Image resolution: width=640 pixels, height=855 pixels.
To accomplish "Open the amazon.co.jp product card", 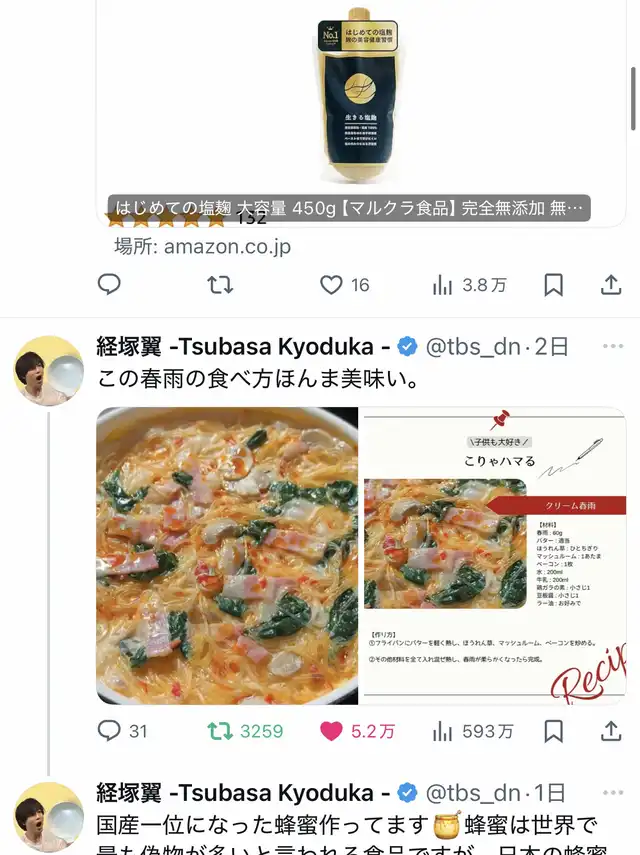I will 361,112.
